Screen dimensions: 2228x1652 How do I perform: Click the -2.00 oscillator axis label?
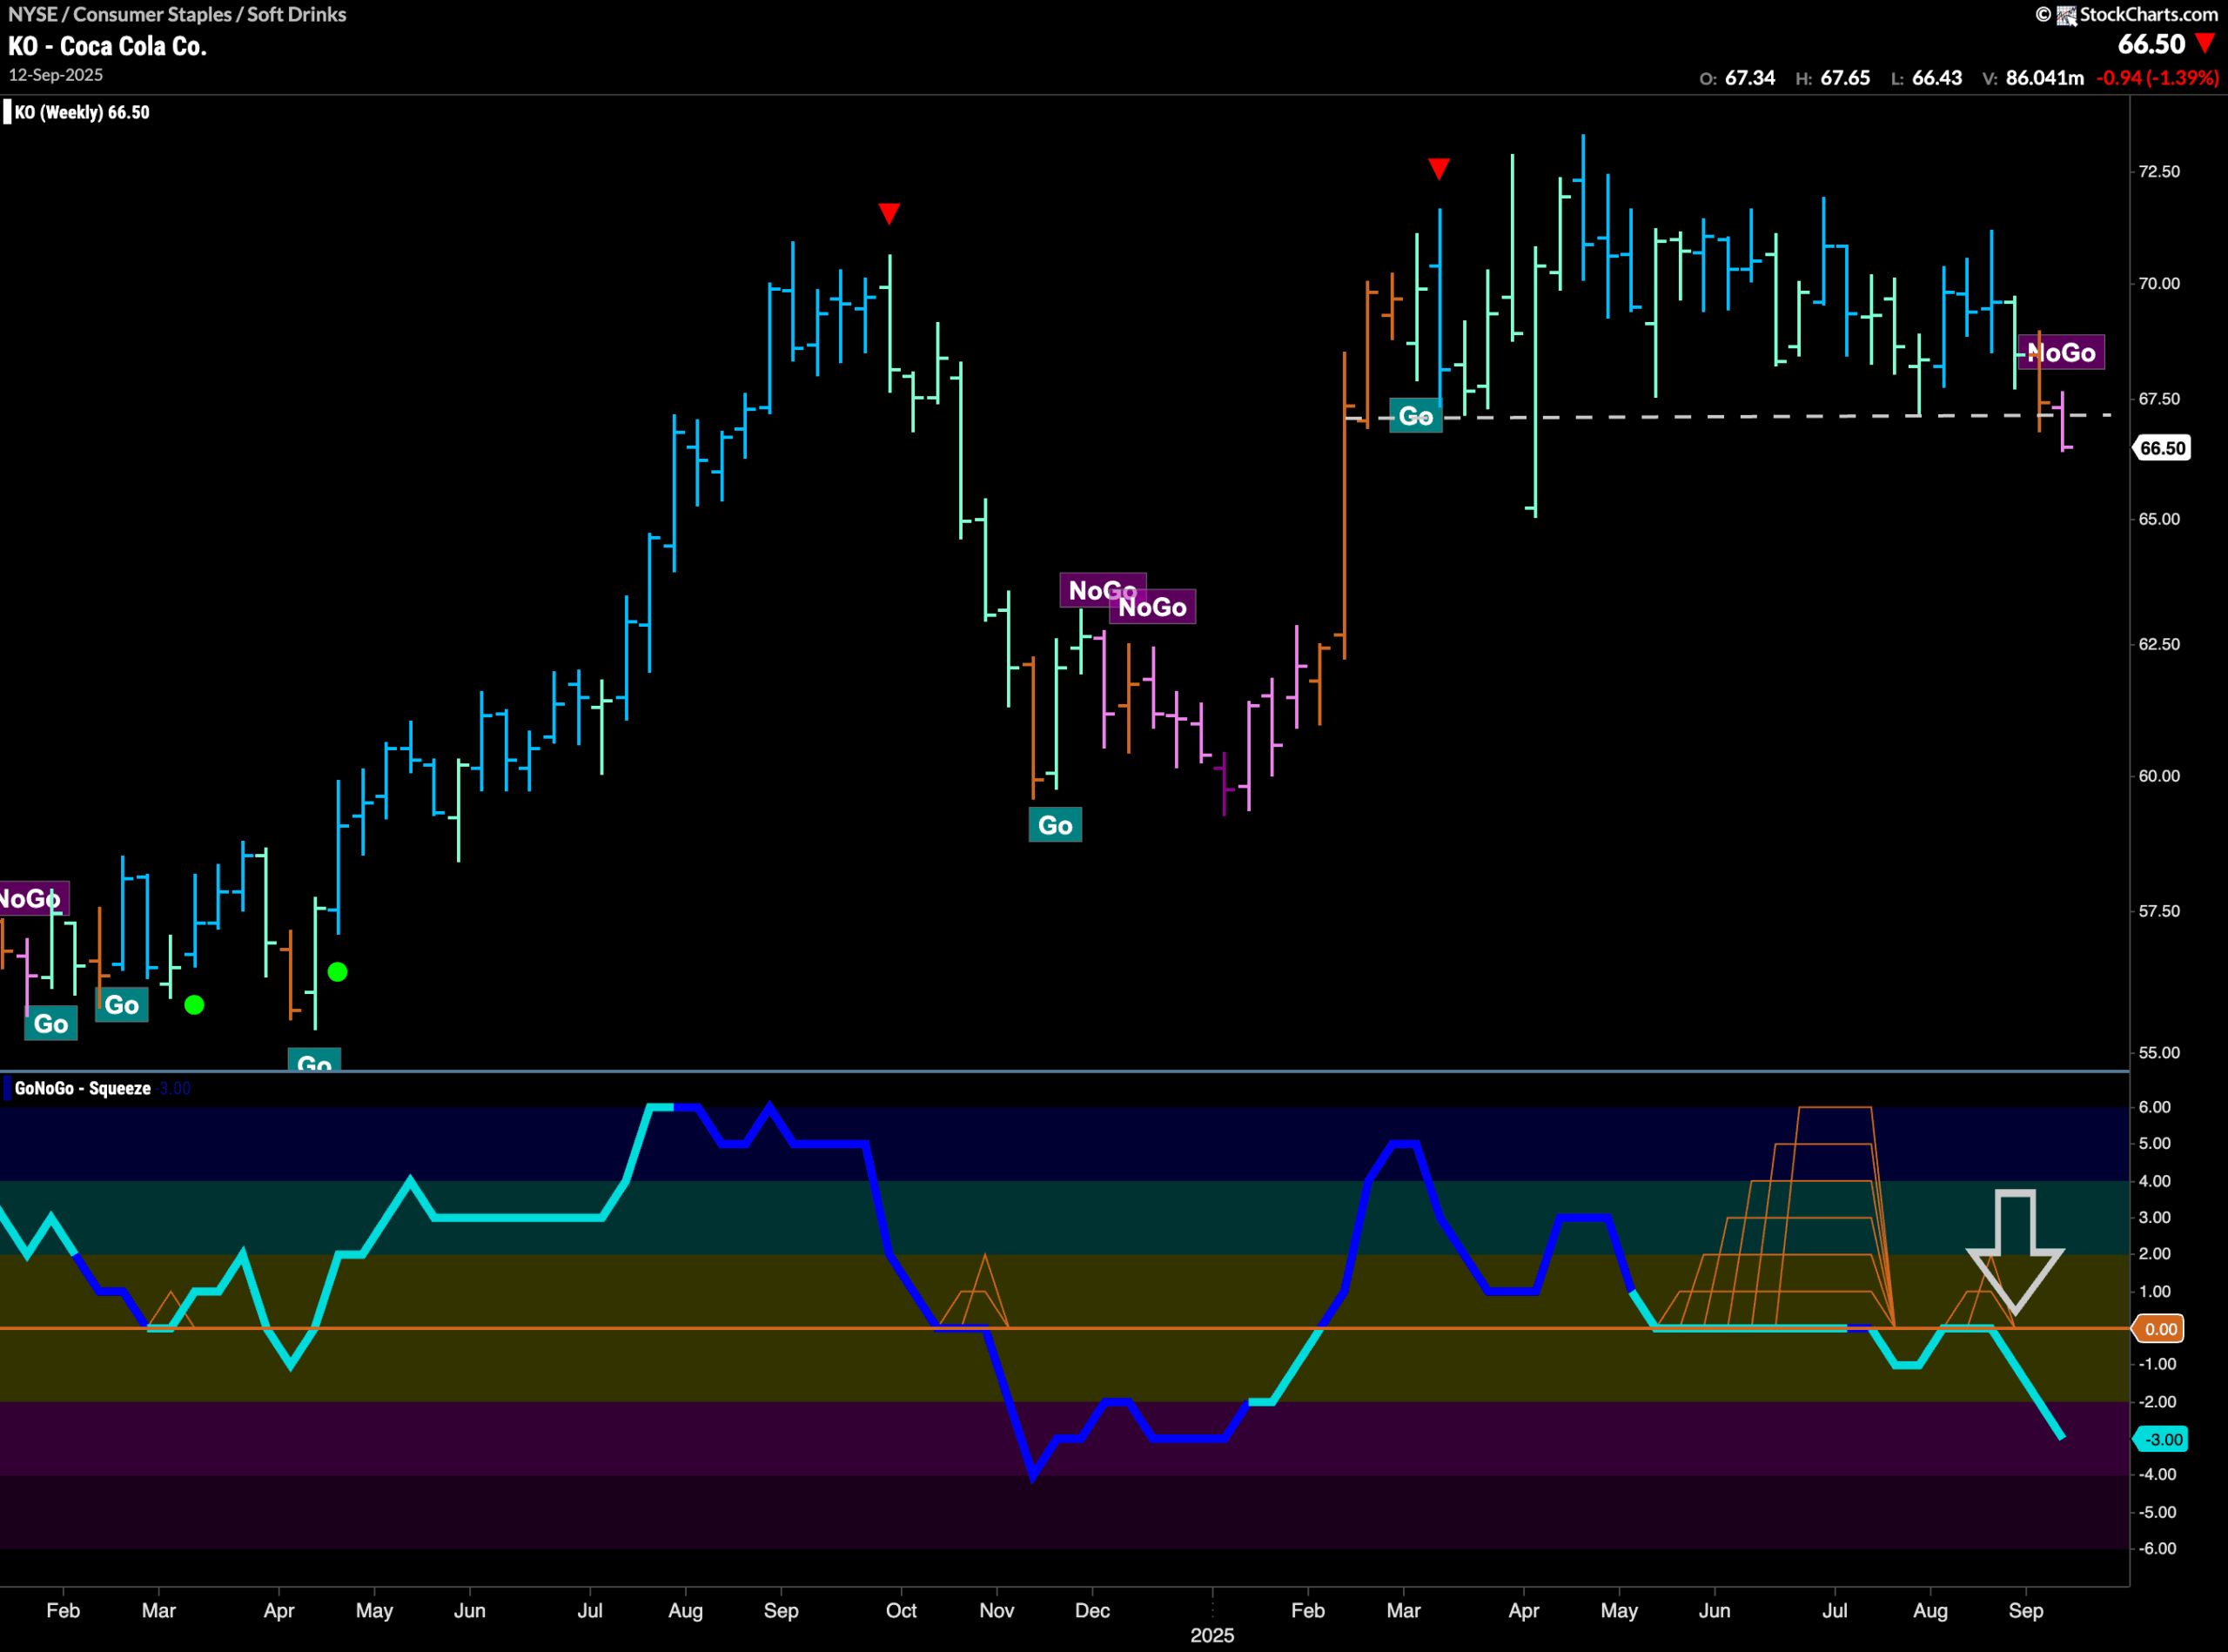coord(2157,1402)
